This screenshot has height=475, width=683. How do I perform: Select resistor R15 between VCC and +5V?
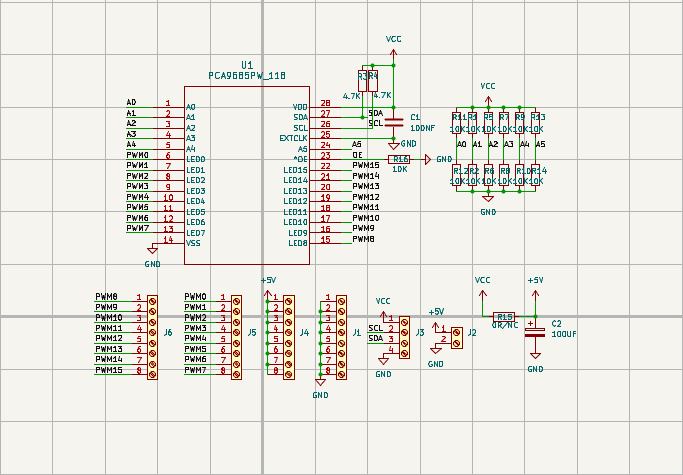point(504,316)
